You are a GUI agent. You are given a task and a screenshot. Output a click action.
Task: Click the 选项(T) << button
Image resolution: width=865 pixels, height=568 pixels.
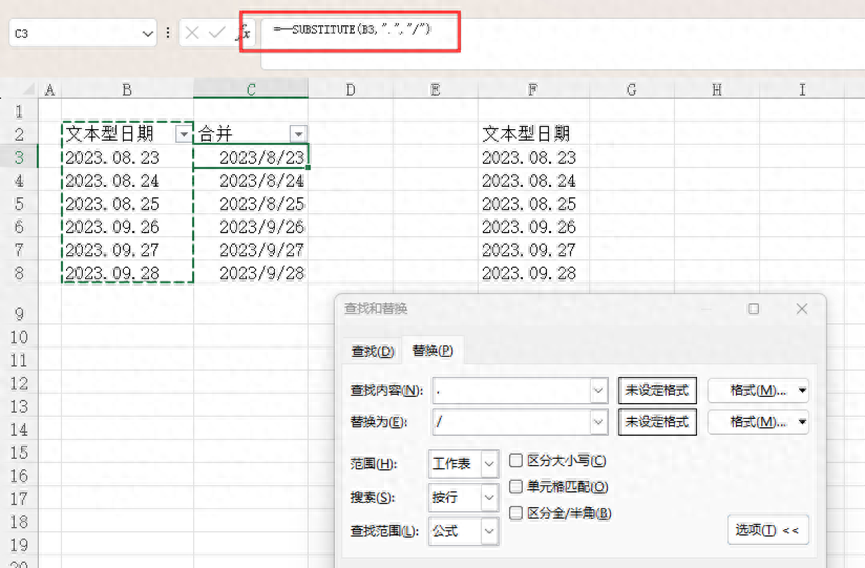coord(768,530)
